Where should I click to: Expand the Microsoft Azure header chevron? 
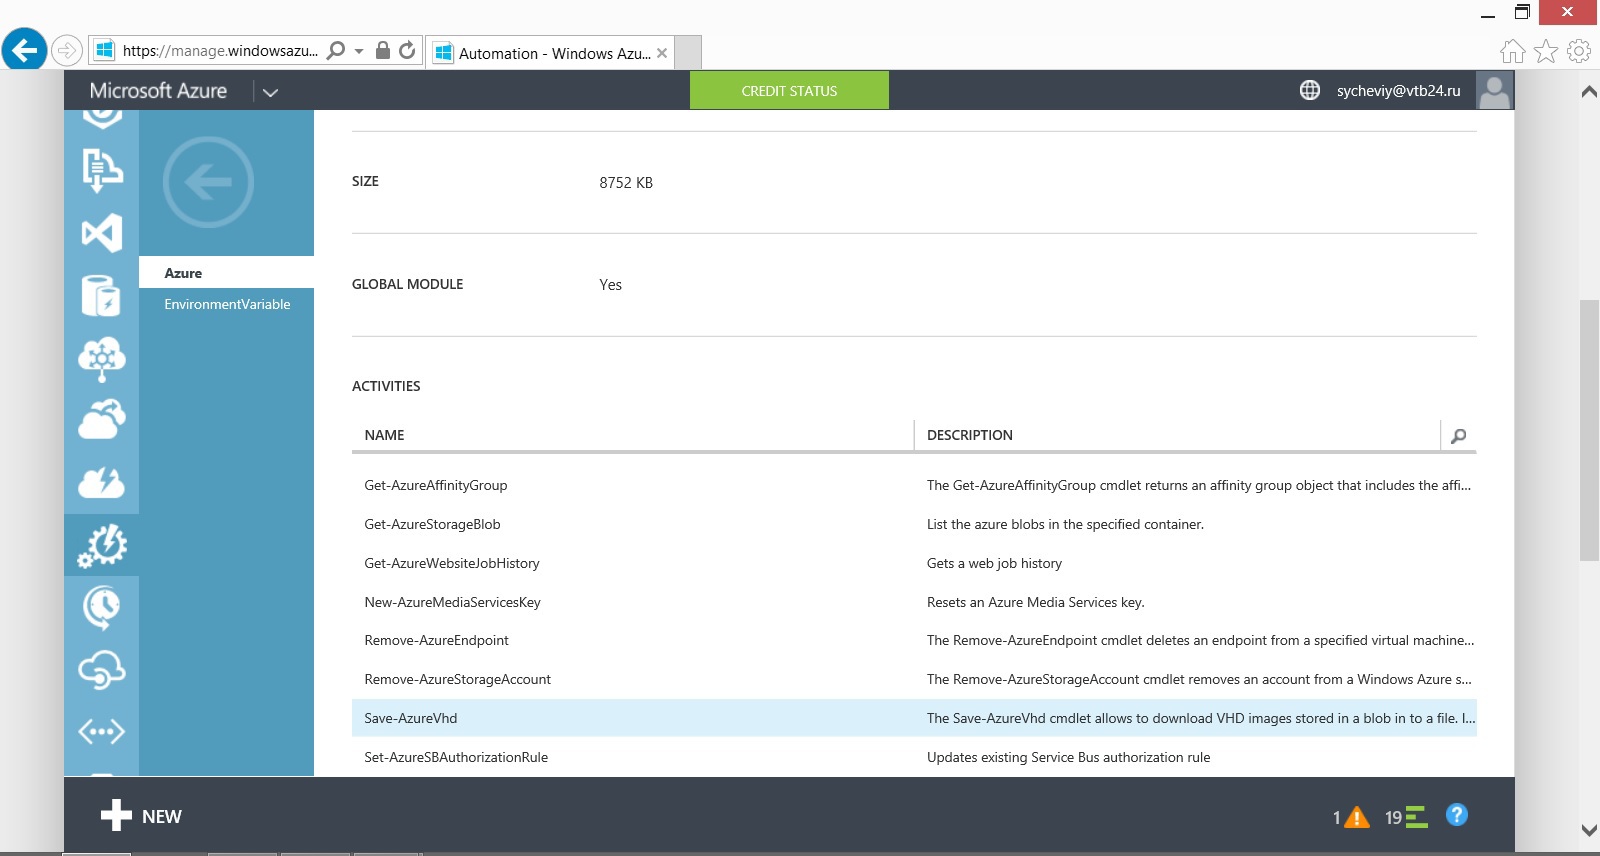coord(270,92)
